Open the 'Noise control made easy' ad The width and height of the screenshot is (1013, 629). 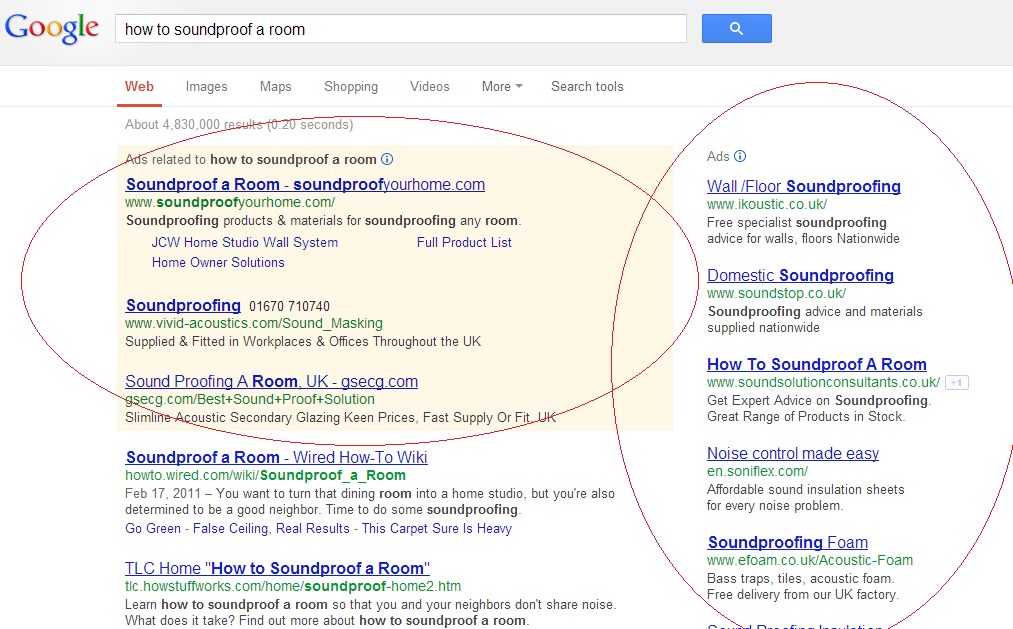793,453
